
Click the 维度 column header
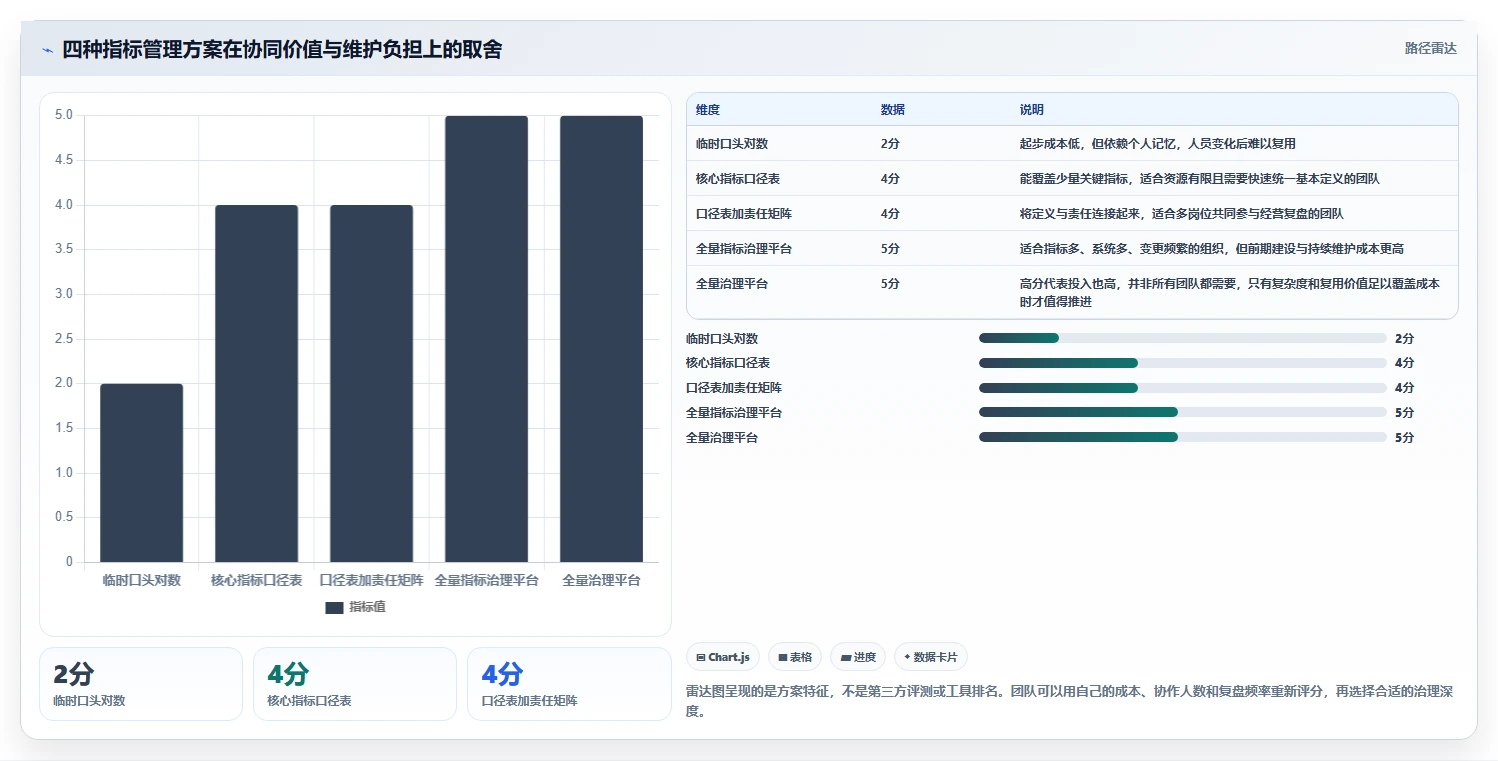click(x=708, y=109)
